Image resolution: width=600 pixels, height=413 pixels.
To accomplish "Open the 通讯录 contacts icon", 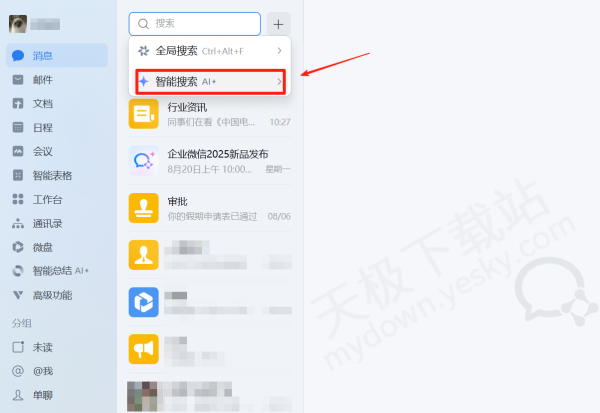I will pos(18,223).
